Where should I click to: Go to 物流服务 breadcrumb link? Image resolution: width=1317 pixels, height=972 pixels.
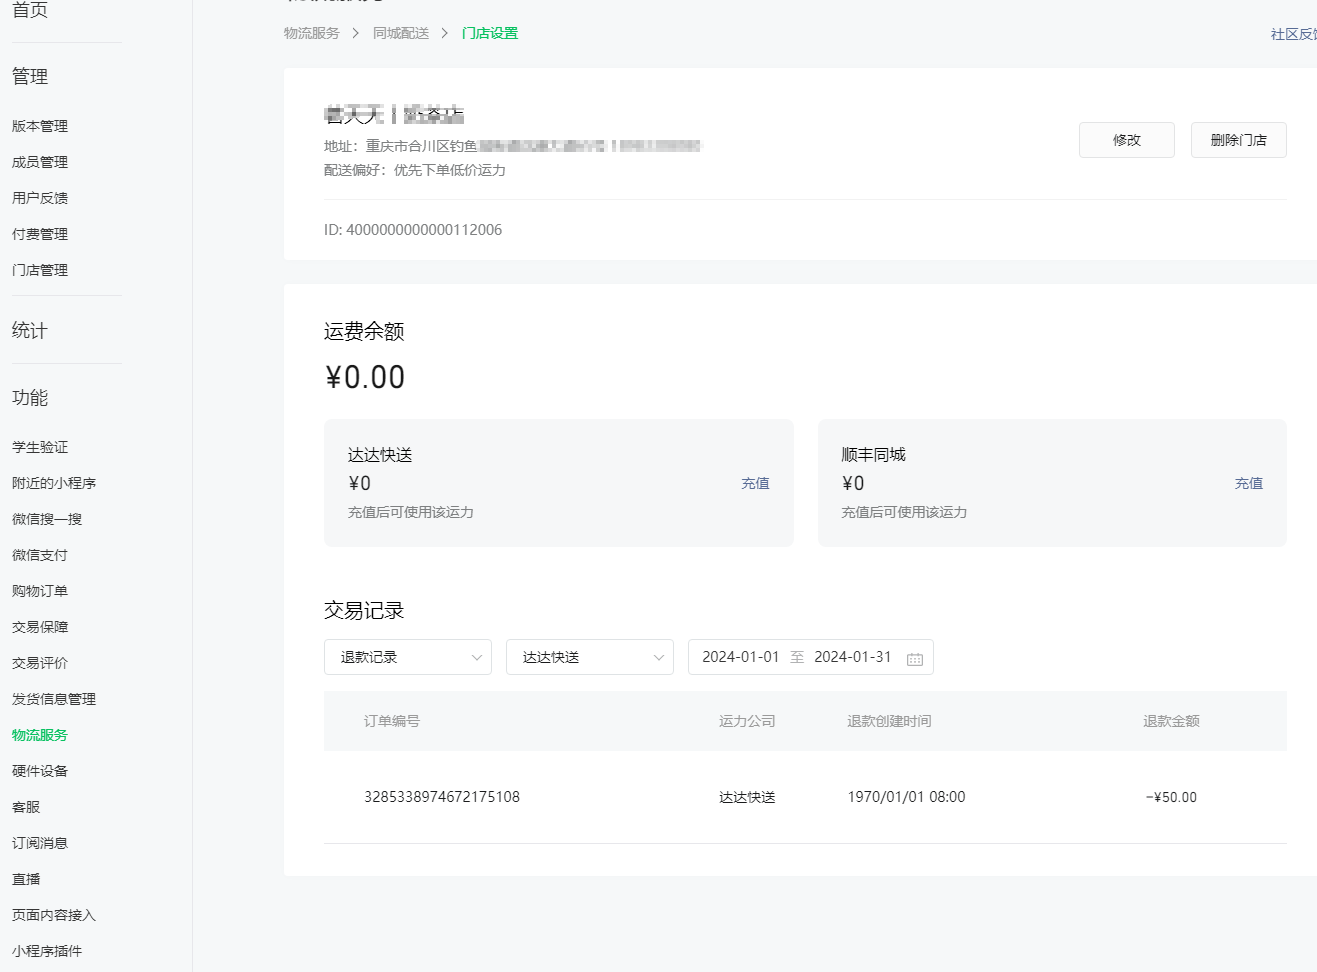(312, 33)
